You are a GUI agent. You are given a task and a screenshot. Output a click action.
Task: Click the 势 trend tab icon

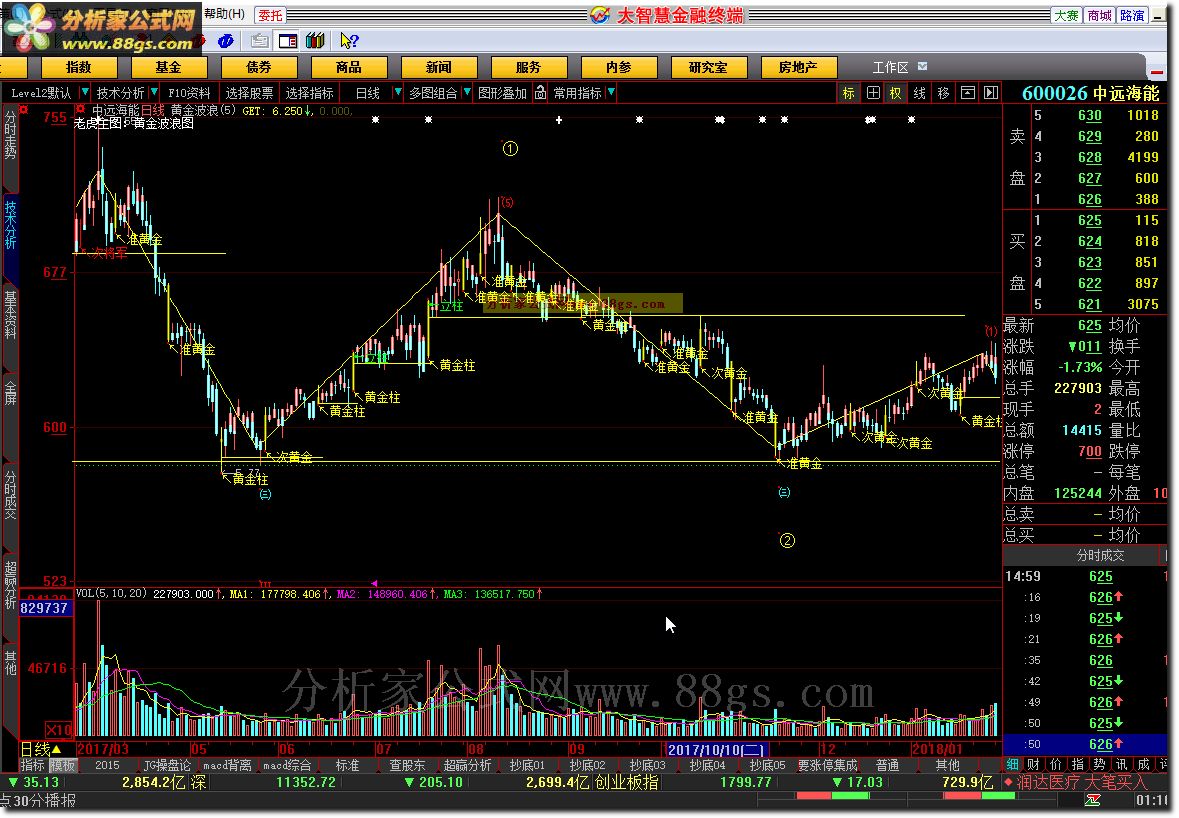click(1099, 764)
